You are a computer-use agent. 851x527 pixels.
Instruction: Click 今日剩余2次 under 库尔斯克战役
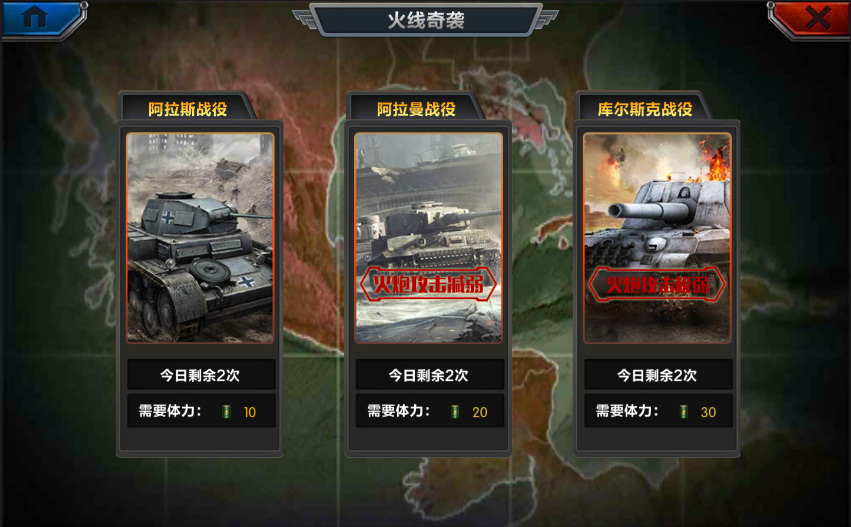[658, 374]
